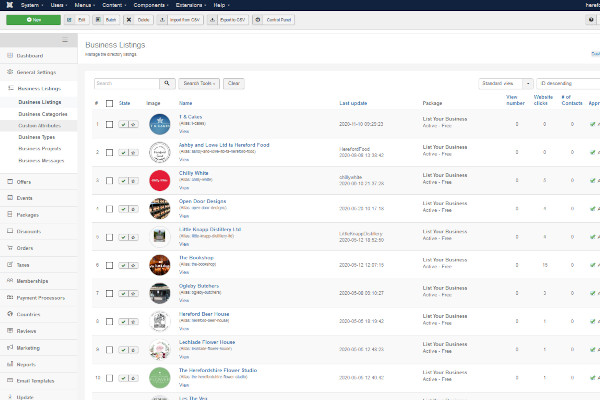Open the Open Door Designs listing link
The height and width of the screenshot is (400, 600).
click(201, 201)
